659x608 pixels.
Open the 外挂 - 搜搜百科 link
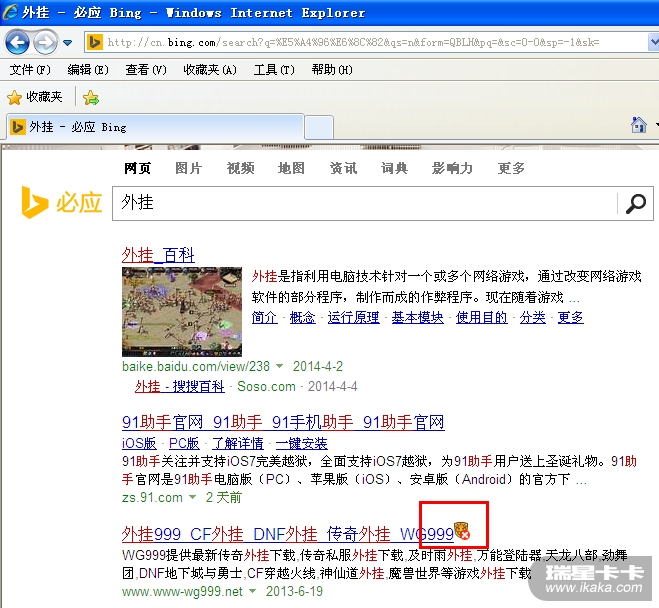tap(179, 386)
